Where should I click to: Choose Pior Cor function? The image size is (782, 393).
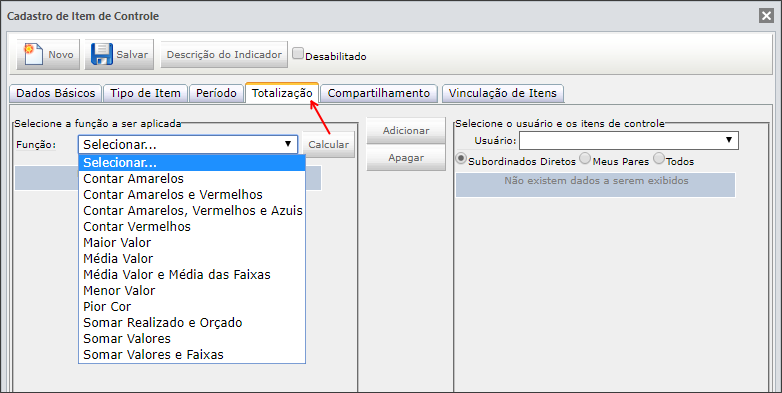[192, 306]
